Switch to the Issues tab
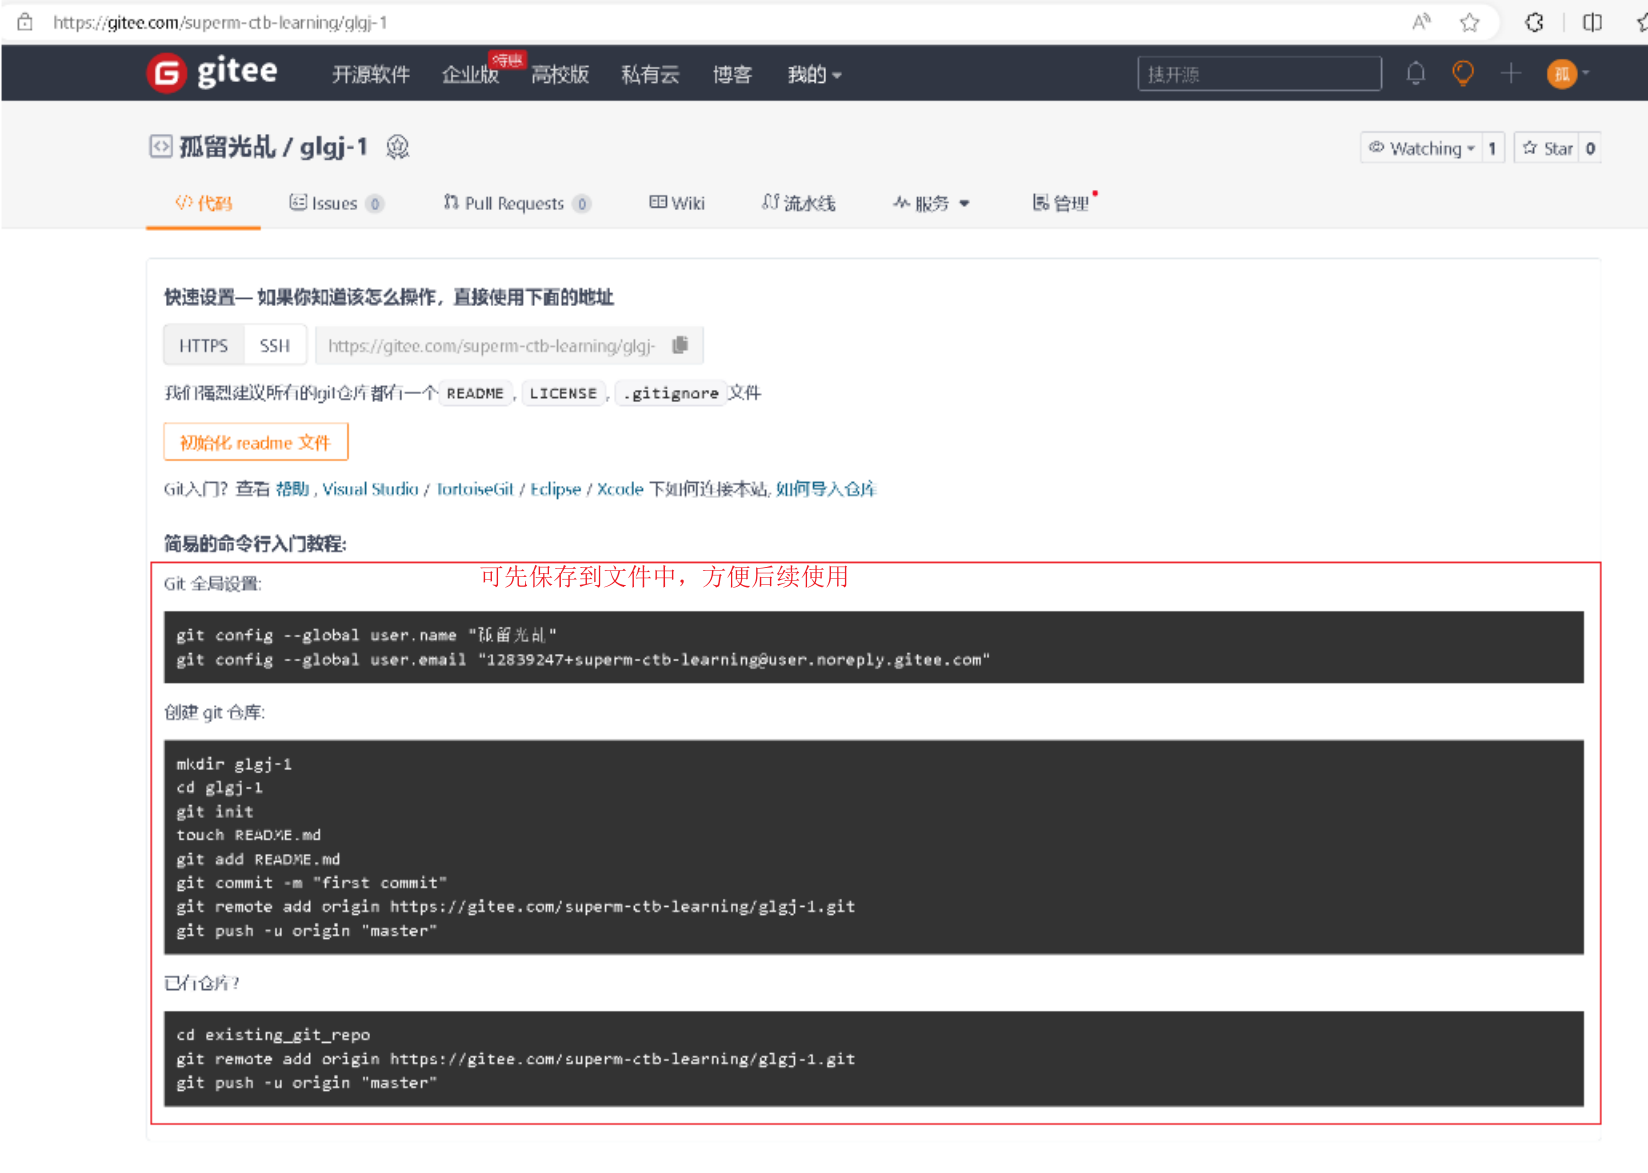1648x1173 pixels. click(x=335, y=203)
